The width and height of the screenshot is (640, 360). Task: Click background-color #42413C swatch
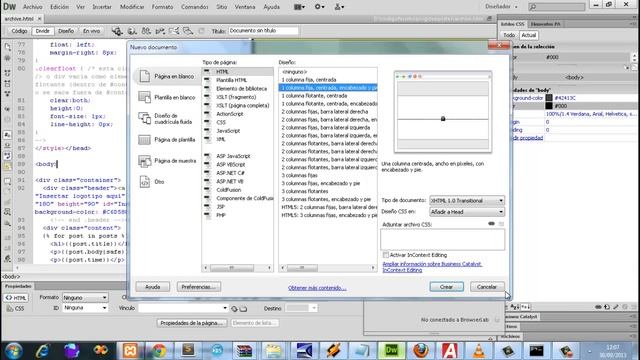tap(549, 98)
